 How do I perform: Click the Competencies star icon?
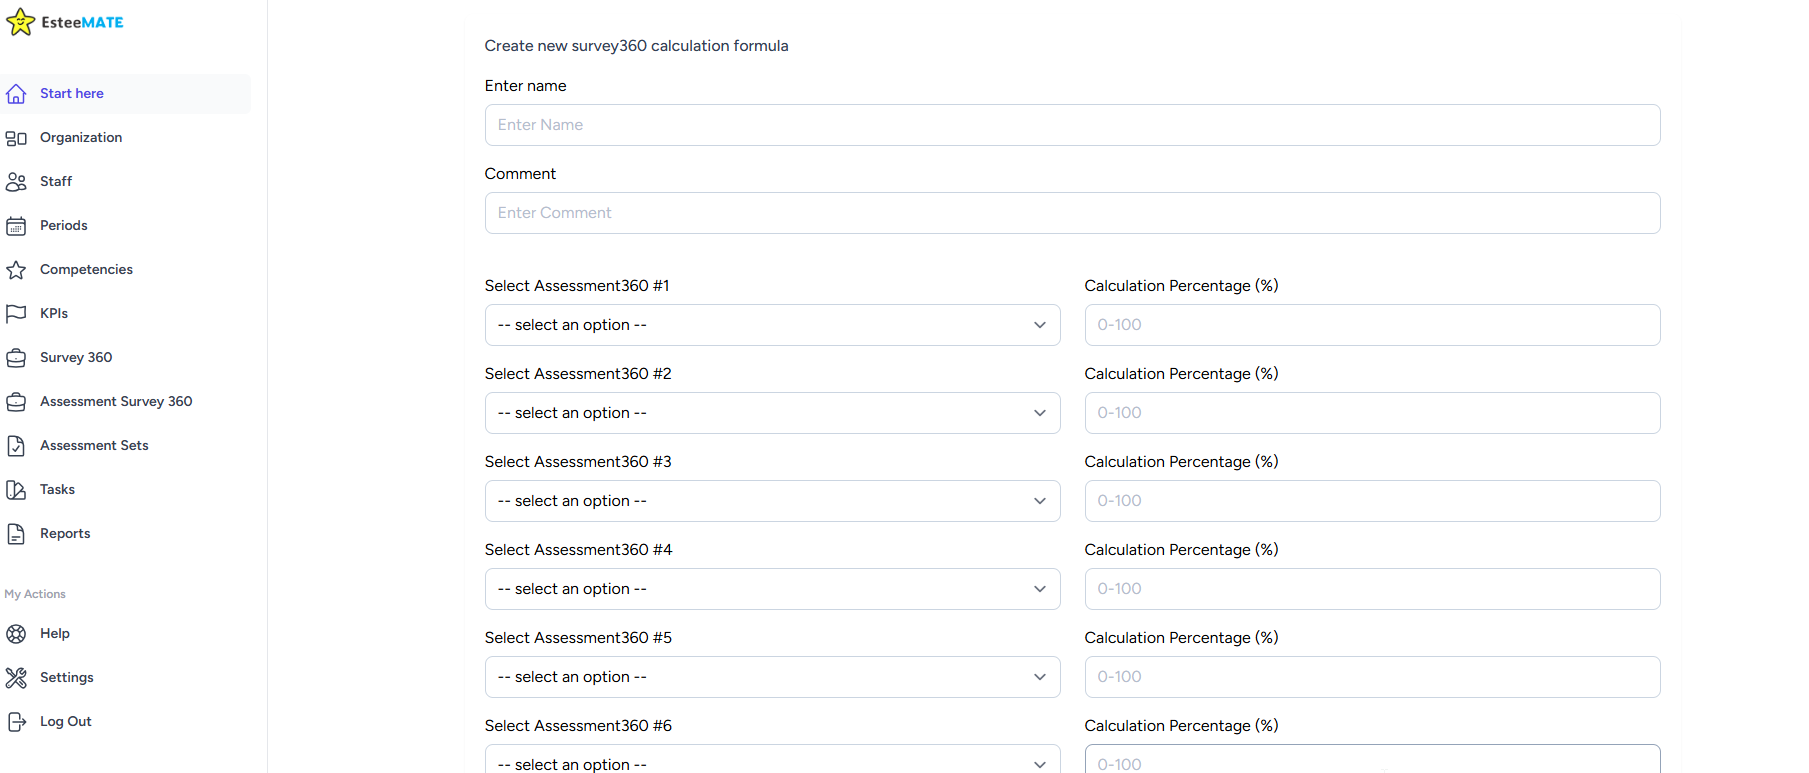point(16,270)
